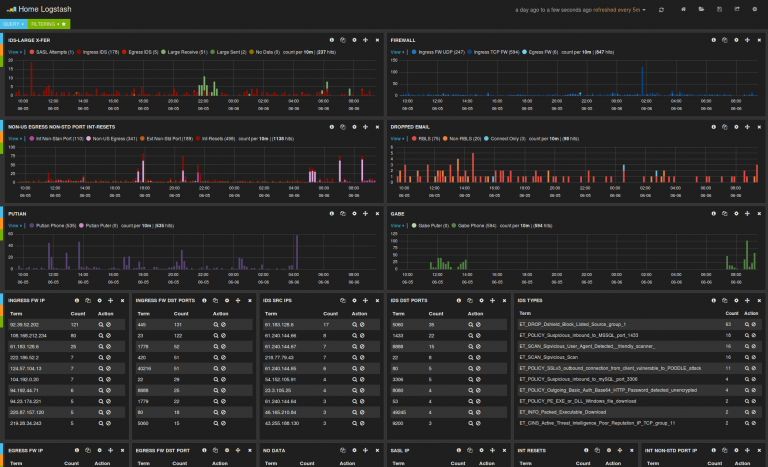Open inspect icon on IDS-LARGE X-FER panel

343,40
